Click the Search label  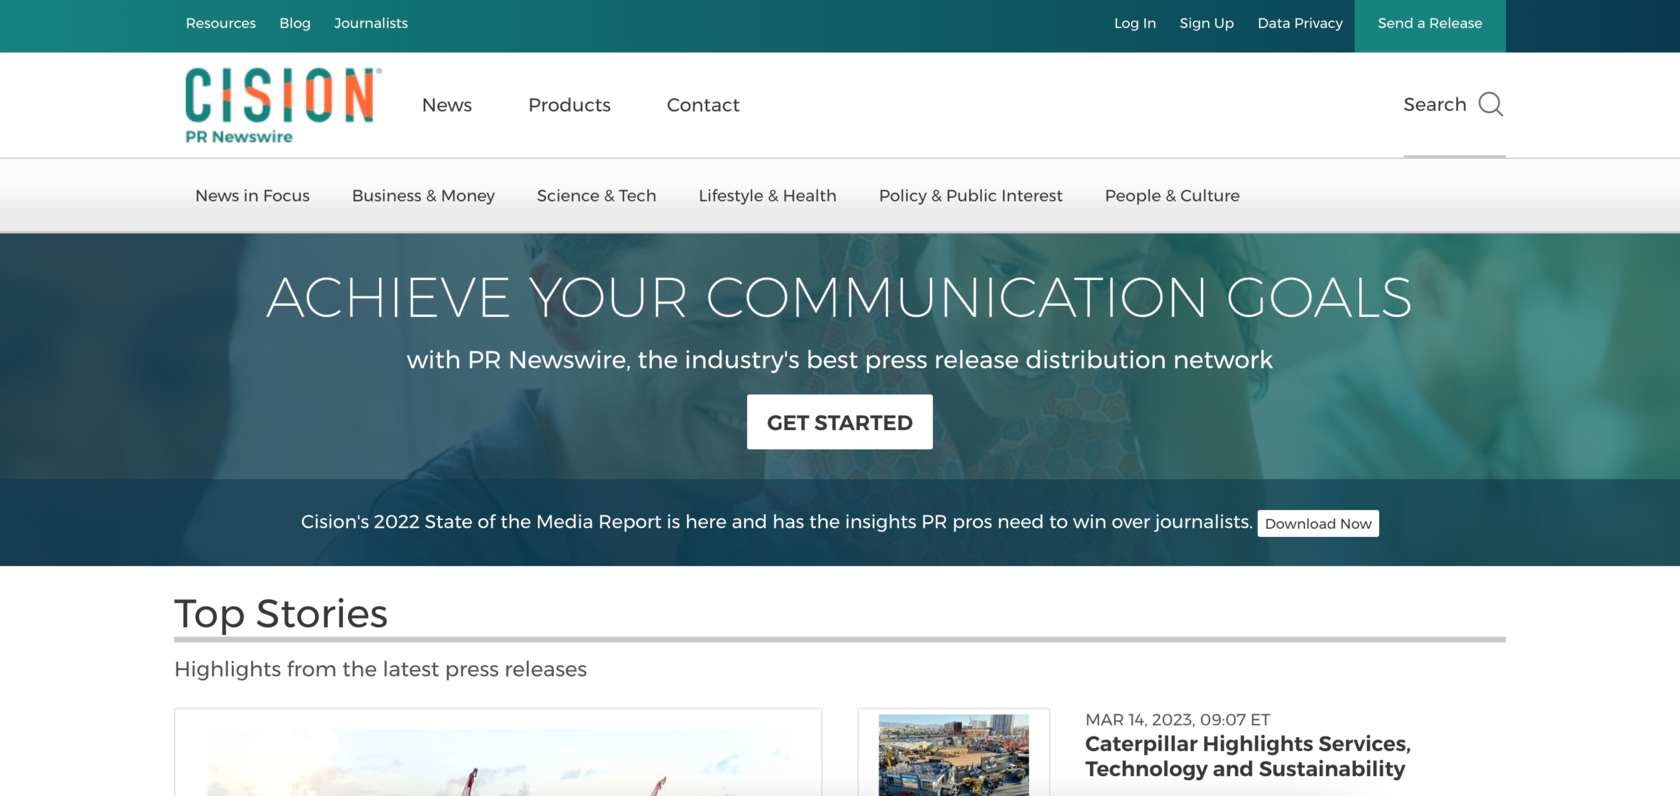click(1434, 104)
